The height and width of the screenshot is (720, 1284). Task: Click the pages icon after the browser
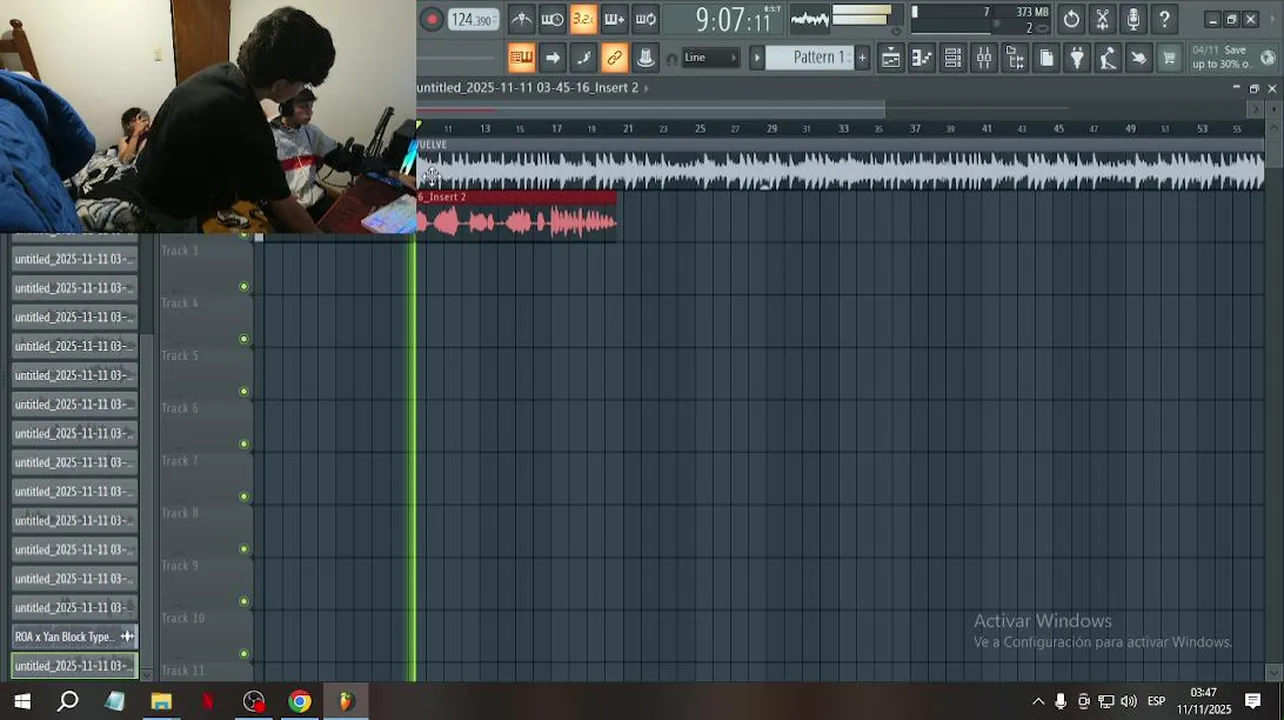(x=1045, y=58)
